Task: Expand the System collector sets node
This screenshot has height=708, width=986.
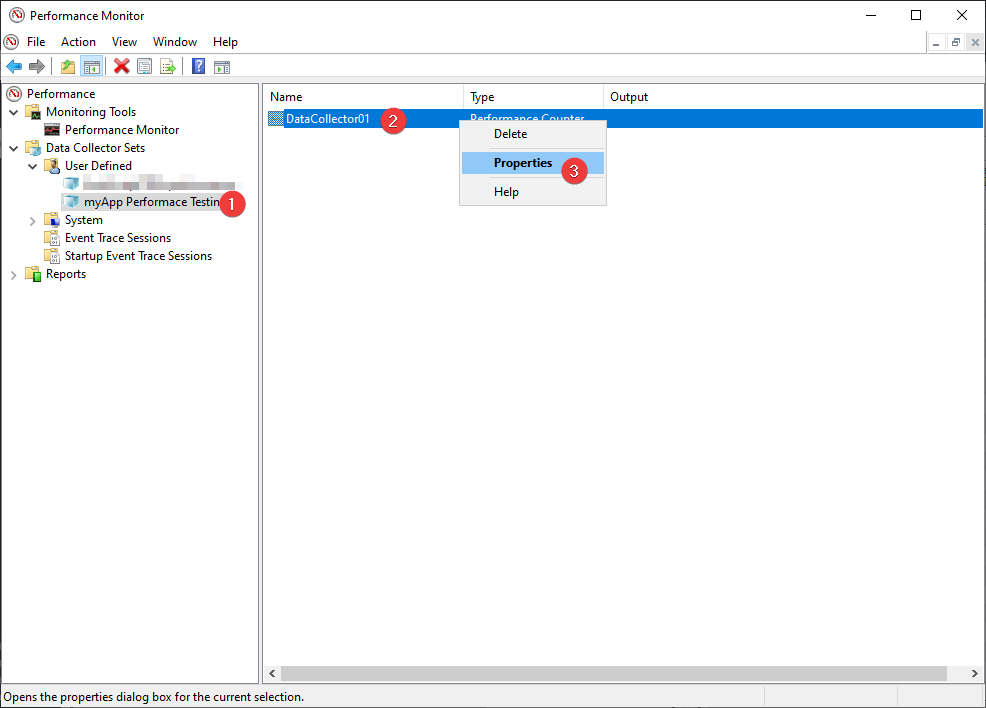Action: click(x=33, y=220)
